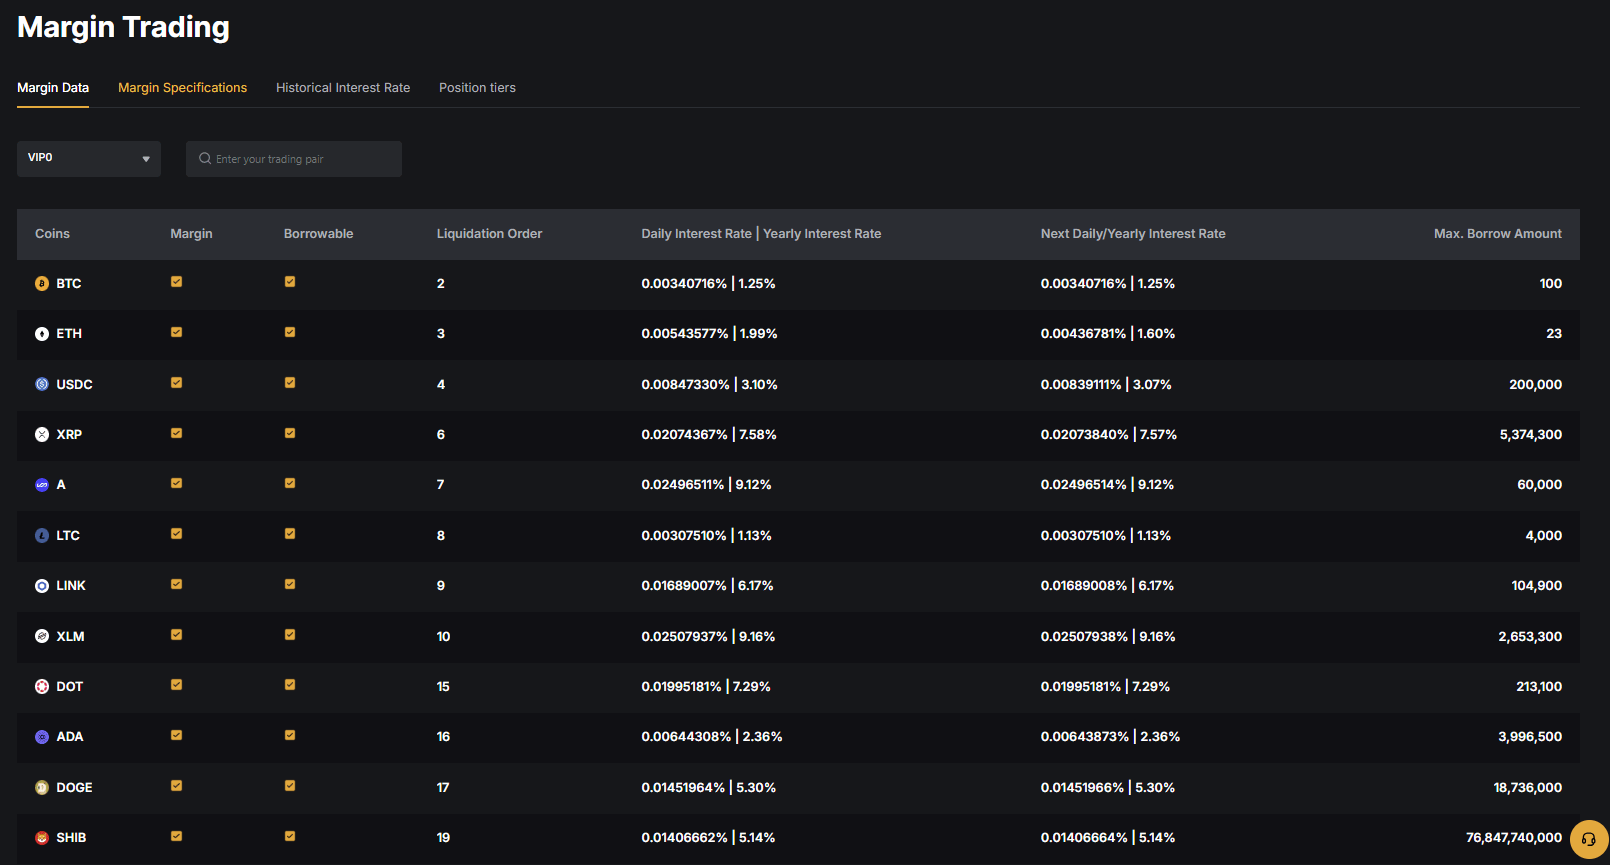Viewport: 1610px width, 865px height.
Task: Click the LINK coin icon
Action: pos(42,586)
